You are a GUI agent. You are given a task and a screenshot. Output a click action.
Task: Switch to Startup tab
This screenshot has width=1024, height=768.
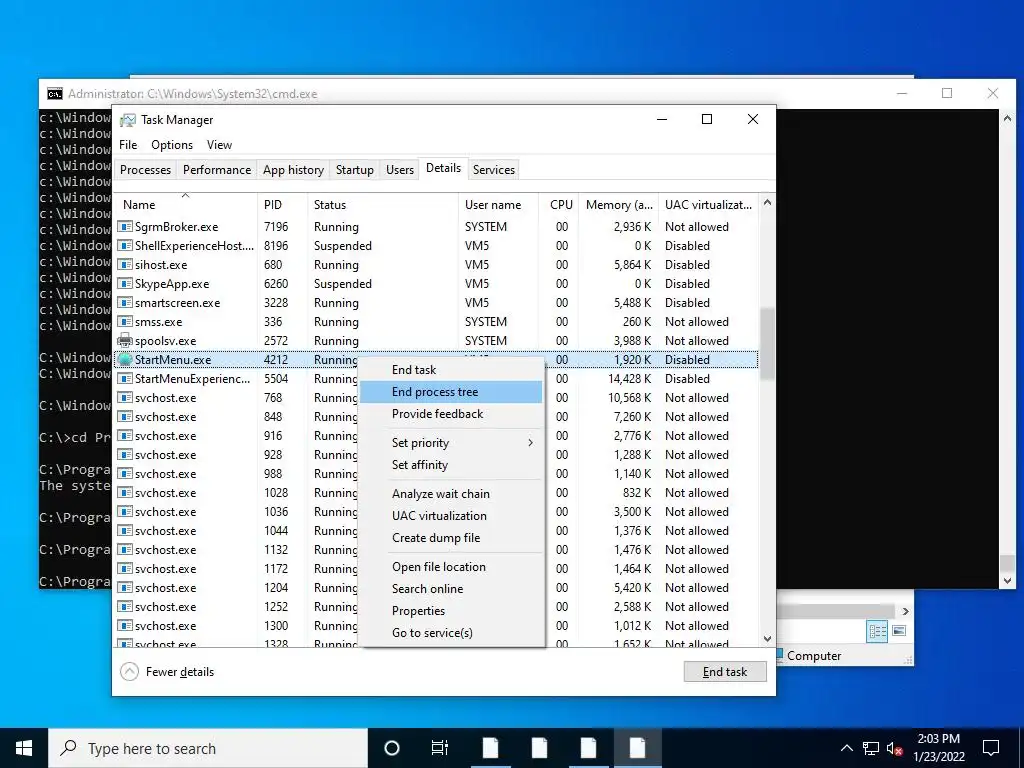pos(355,170)
